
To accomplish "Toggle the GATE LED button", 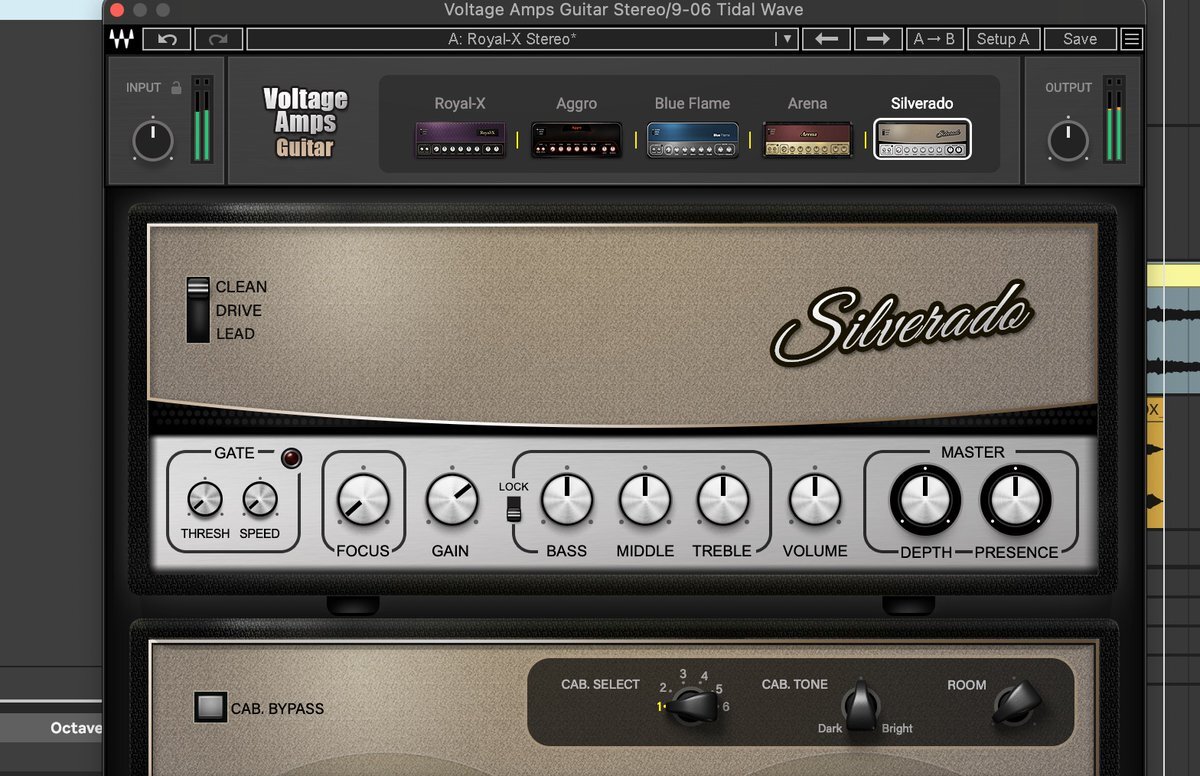I will tap(291, 459).
